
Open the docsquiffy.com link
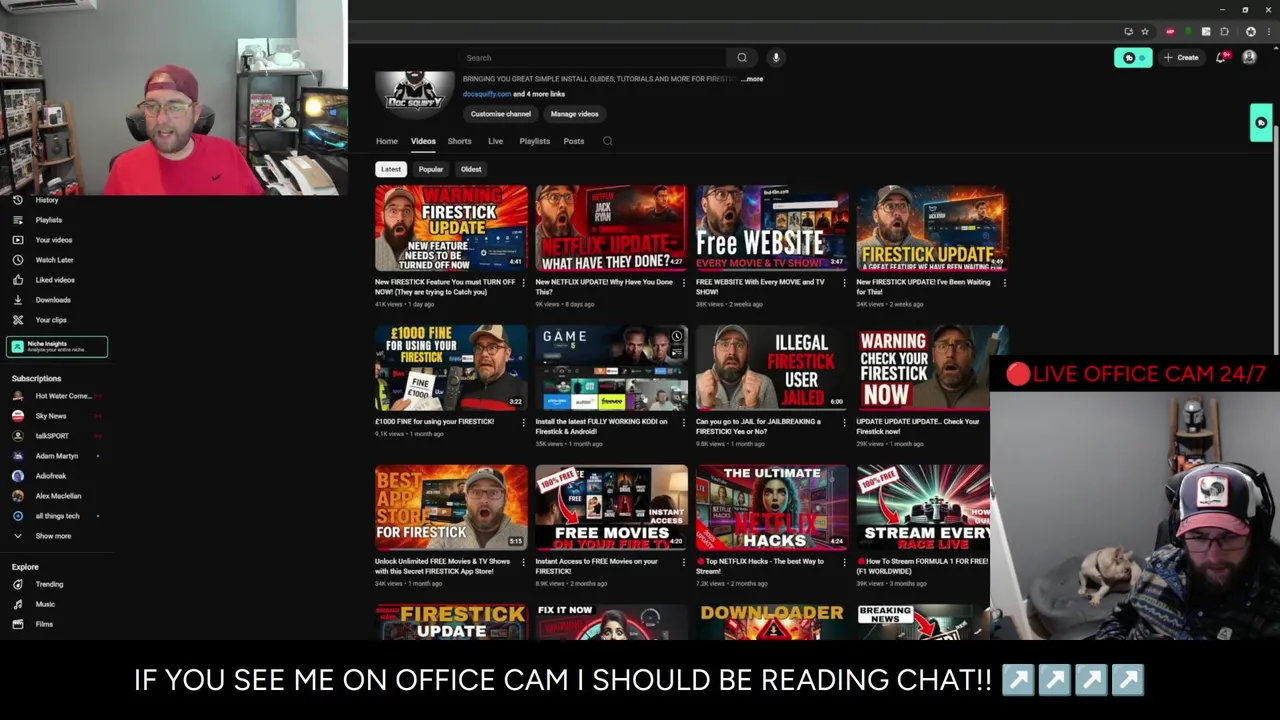tap(487, 94)
